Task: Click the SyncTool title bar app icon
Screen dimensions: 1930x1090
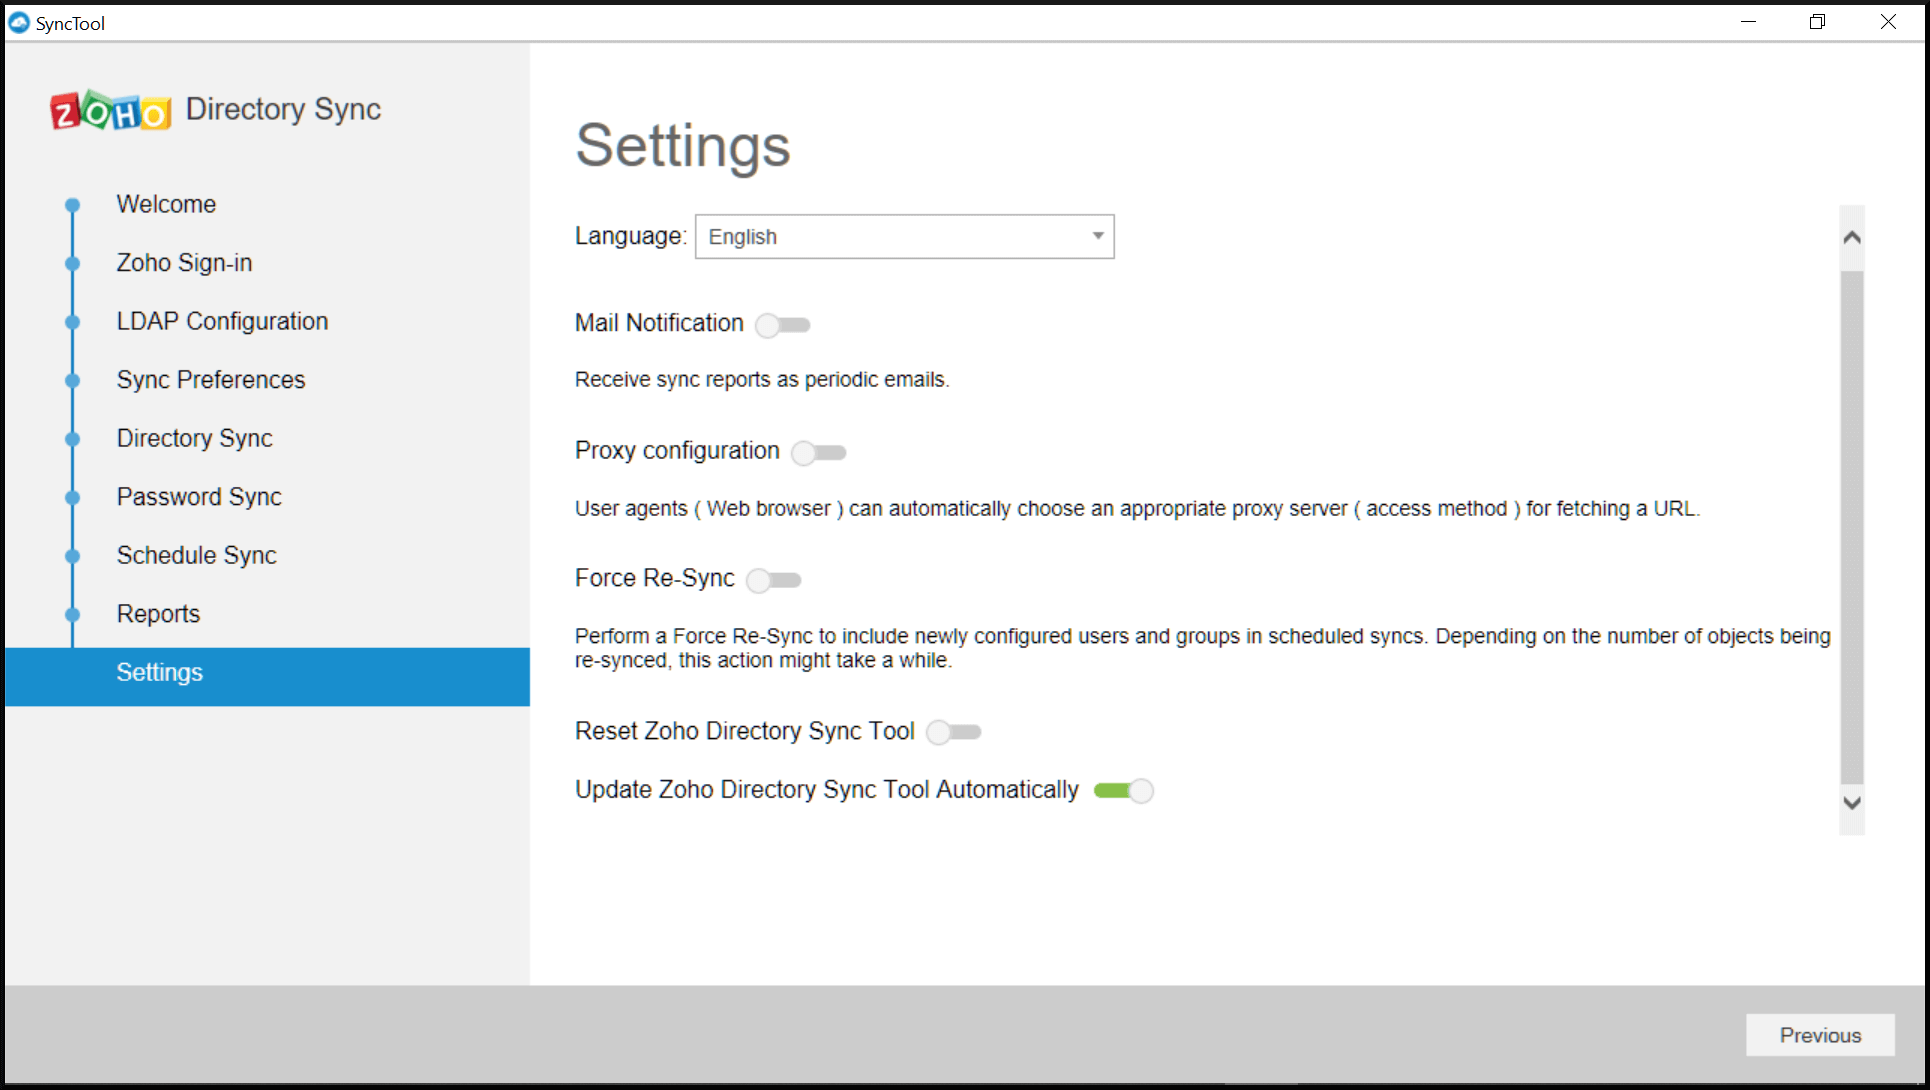Action: [x=19, y=22]
